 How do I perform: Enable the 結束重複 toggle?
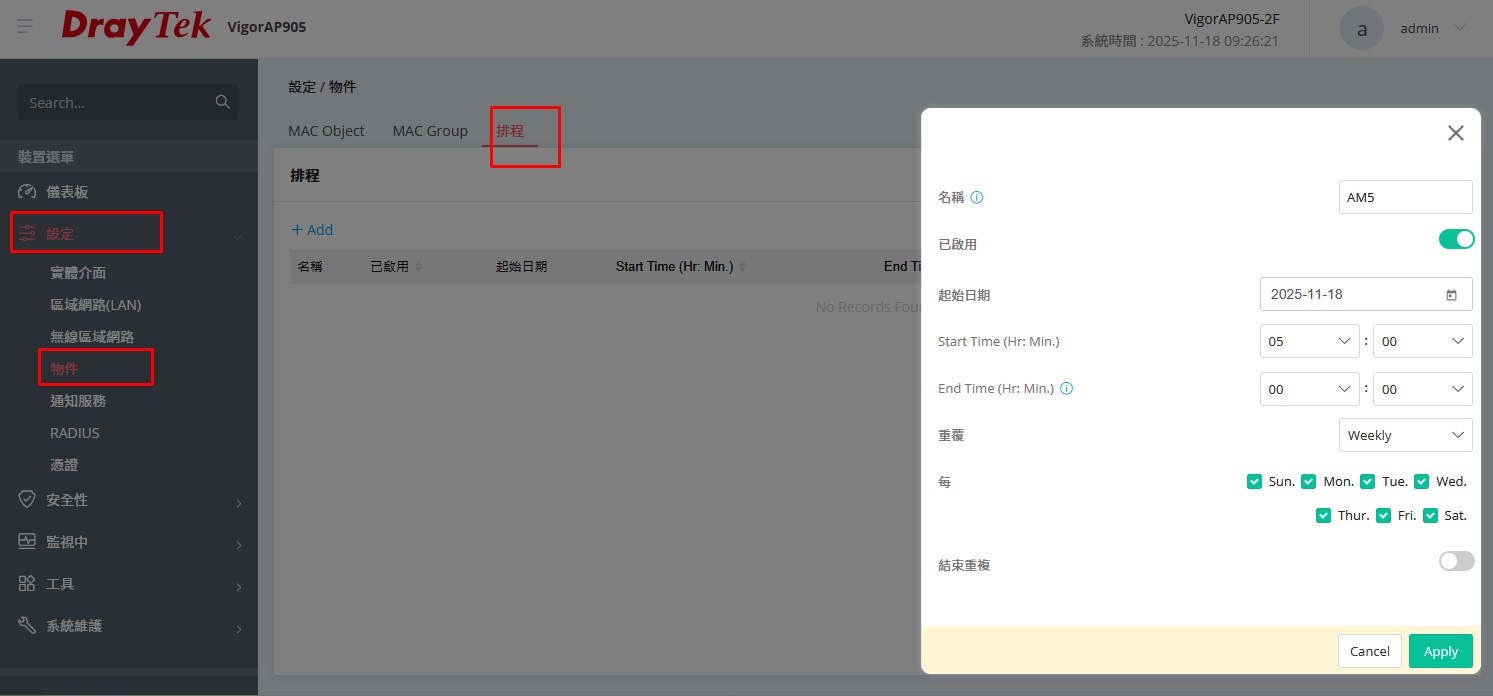click(x=1456, y=561)
